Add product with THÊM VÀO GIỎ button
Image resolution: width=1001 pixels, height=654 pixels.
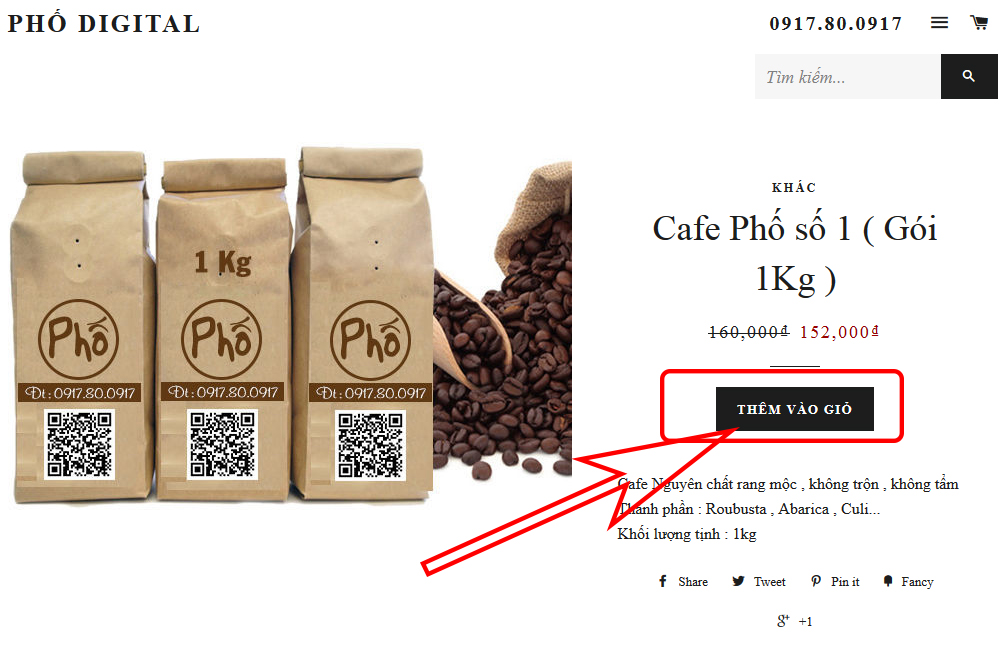click(794, 409)
